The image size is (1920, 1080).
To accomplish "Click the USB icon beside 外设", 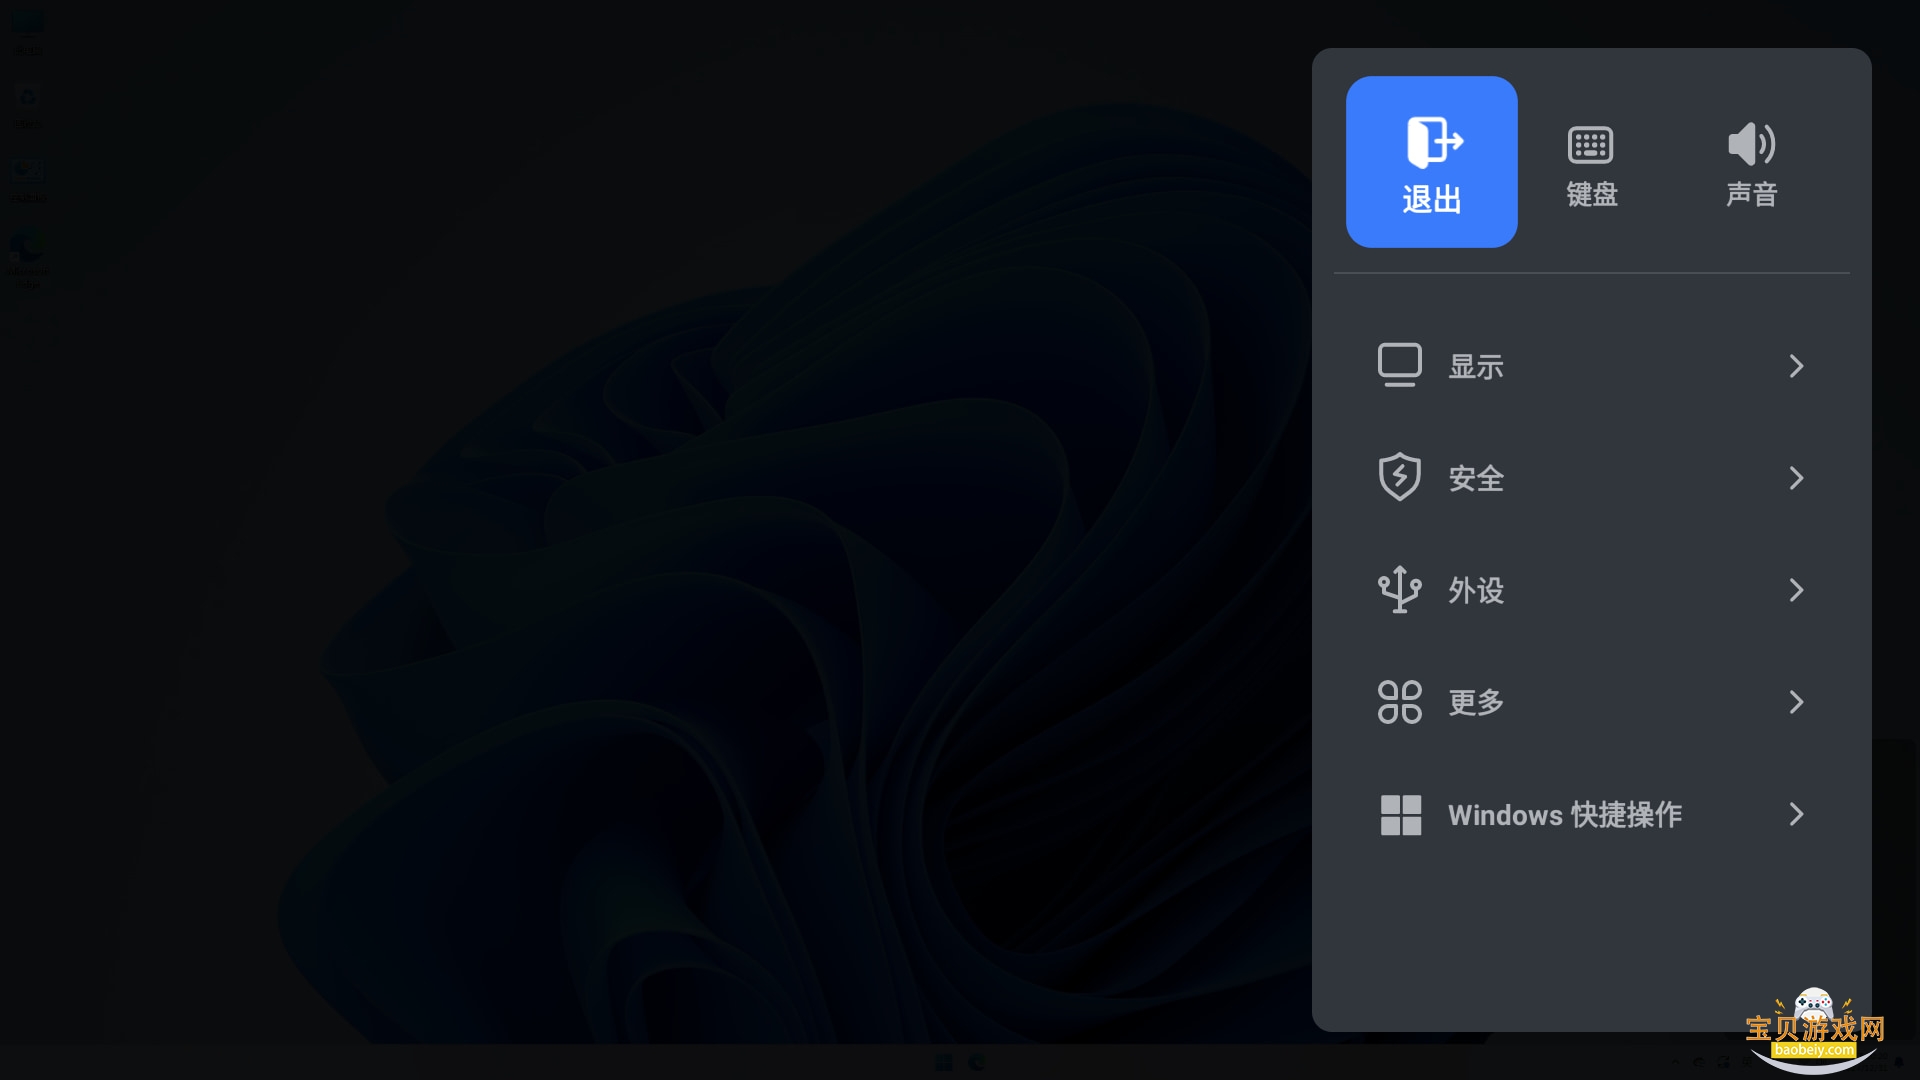I will click(1399, 589).
